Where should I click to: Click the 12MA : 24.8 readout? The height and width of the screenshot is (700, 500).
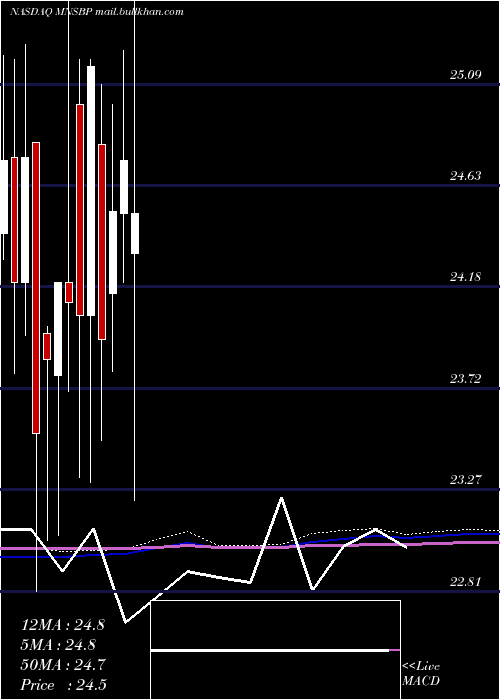63,625
